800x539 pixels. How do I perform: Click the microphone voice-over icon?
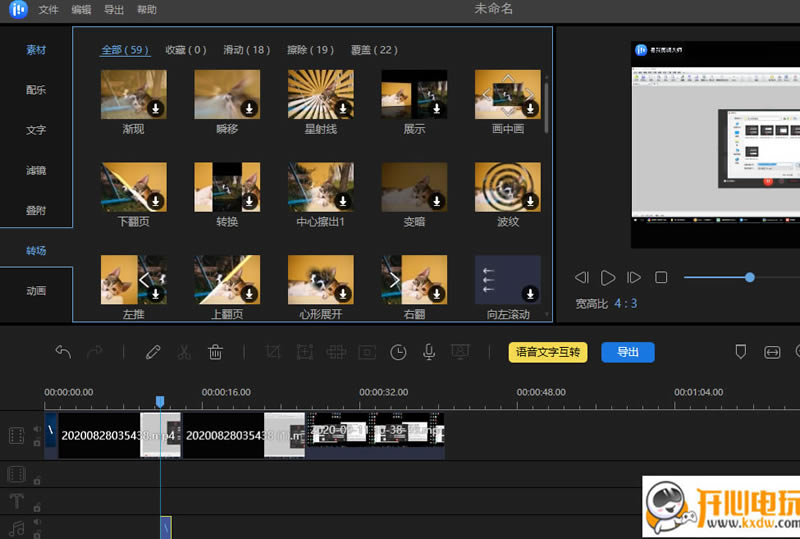[x=429, y=352]
